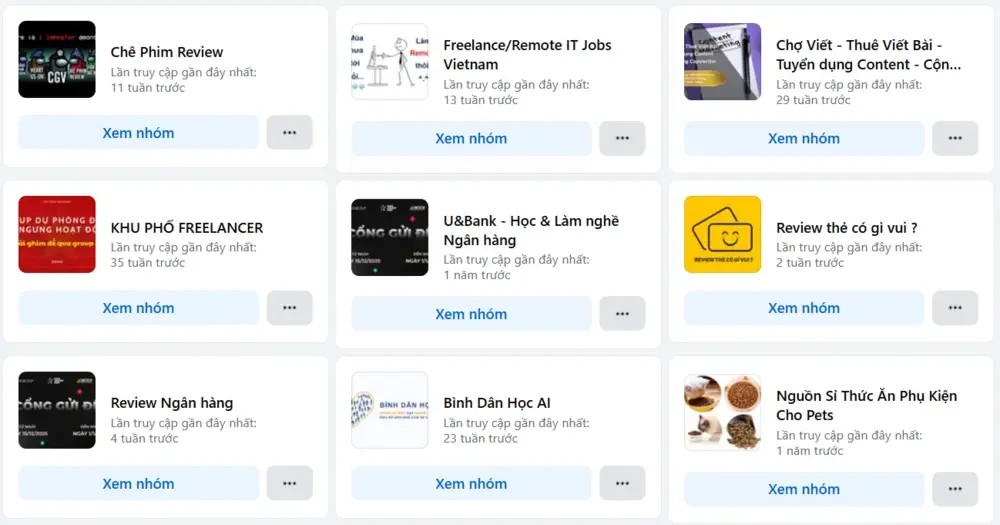Open U&Bank - Học & Làm nghề Ngân hàng title
The image size is (1000, 525).
pyautogui.click(x=531, y=230)
